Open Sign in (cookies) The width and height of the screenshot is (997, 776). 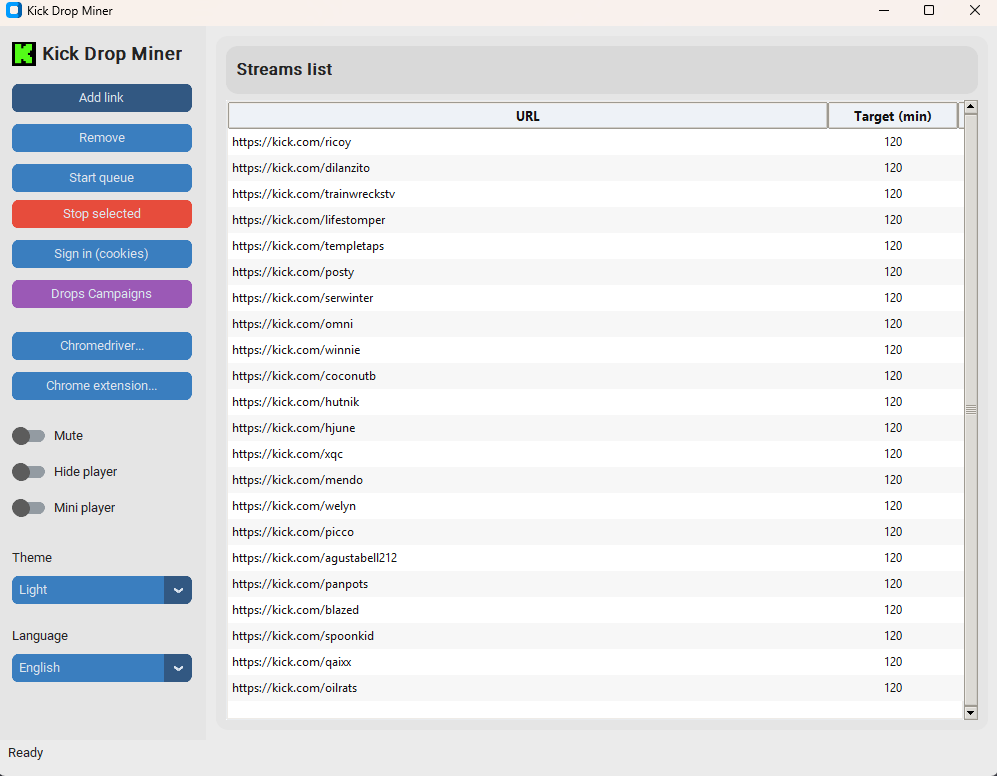(102, 254)
